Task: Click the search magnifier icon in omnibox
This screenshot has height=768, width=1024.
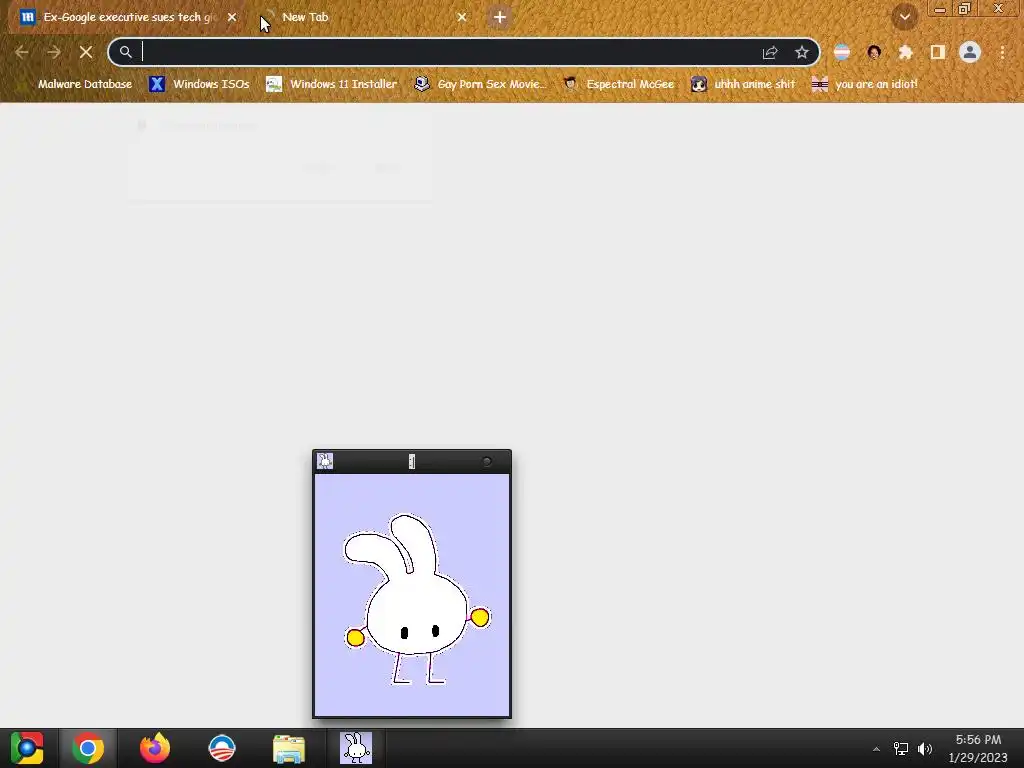Action: [125, 52]
